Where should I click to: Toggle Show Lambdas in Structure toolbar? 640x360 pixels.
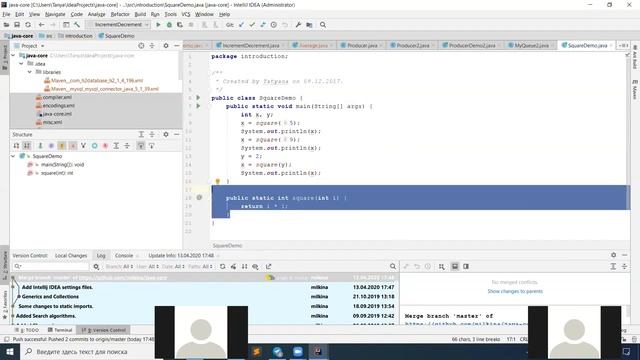105,146
